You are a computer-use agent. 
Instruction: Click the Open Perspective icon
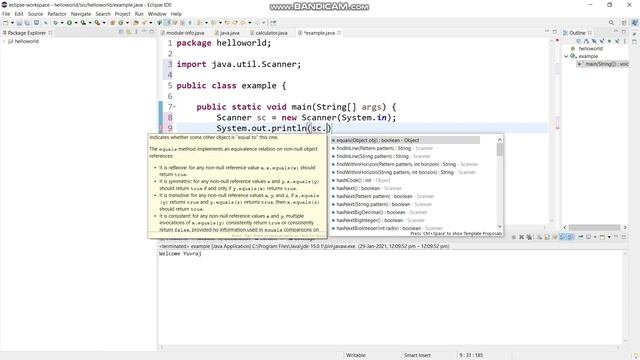tap(624, 23)
